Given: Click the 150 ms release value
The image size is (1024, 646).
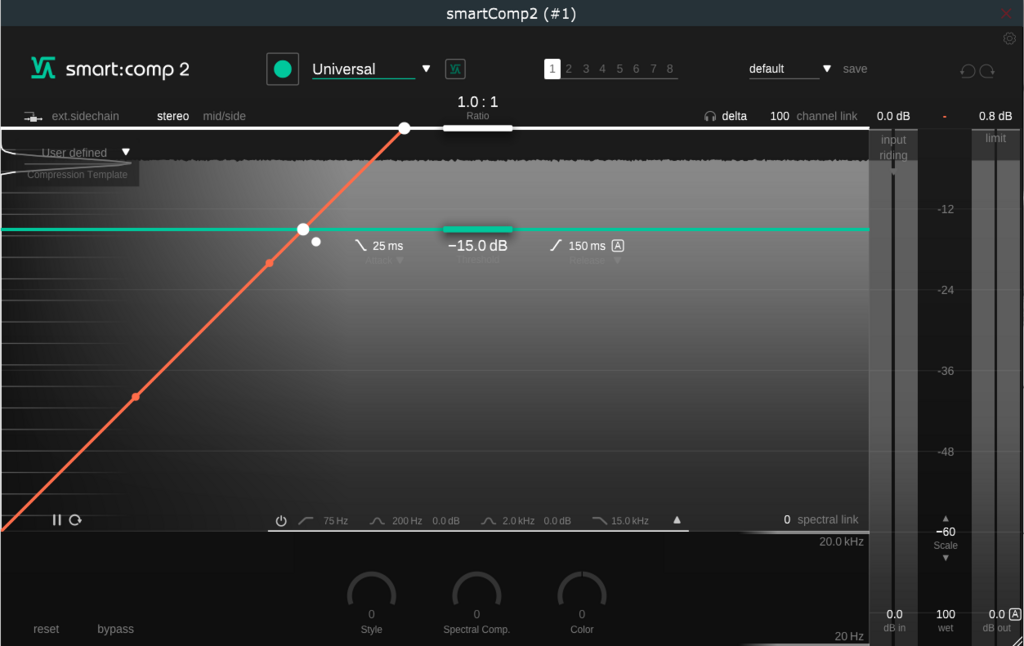Looking at the screenshot, I should 587,246.
